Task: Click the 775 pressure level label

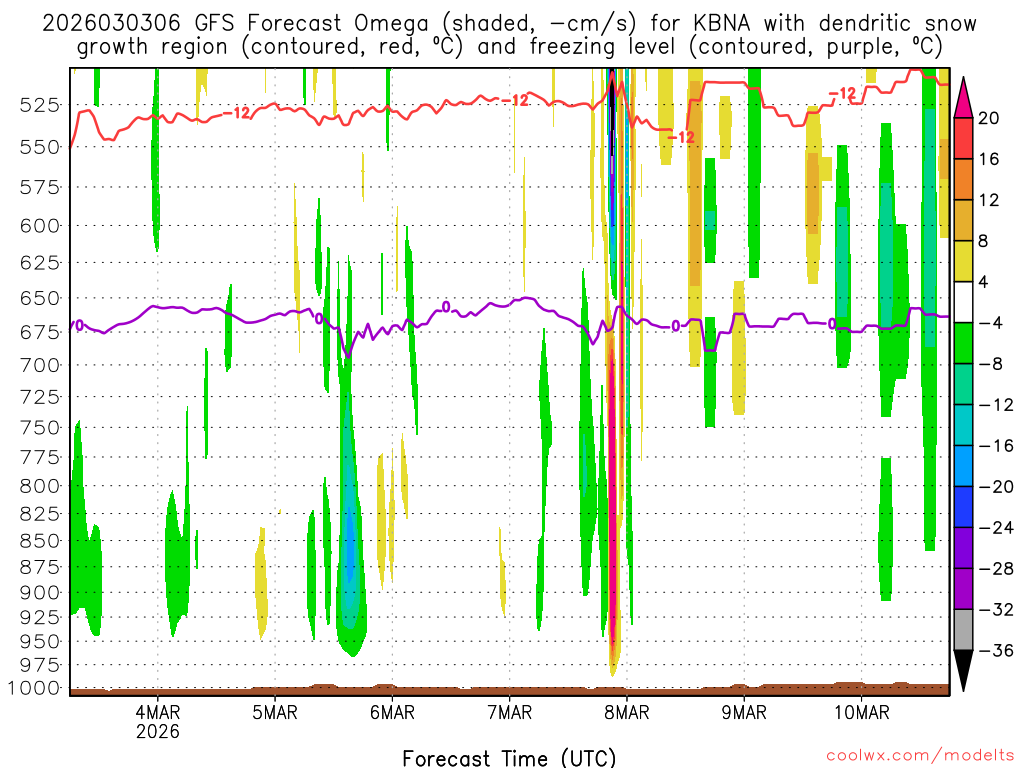Action: tap(39, 457)
